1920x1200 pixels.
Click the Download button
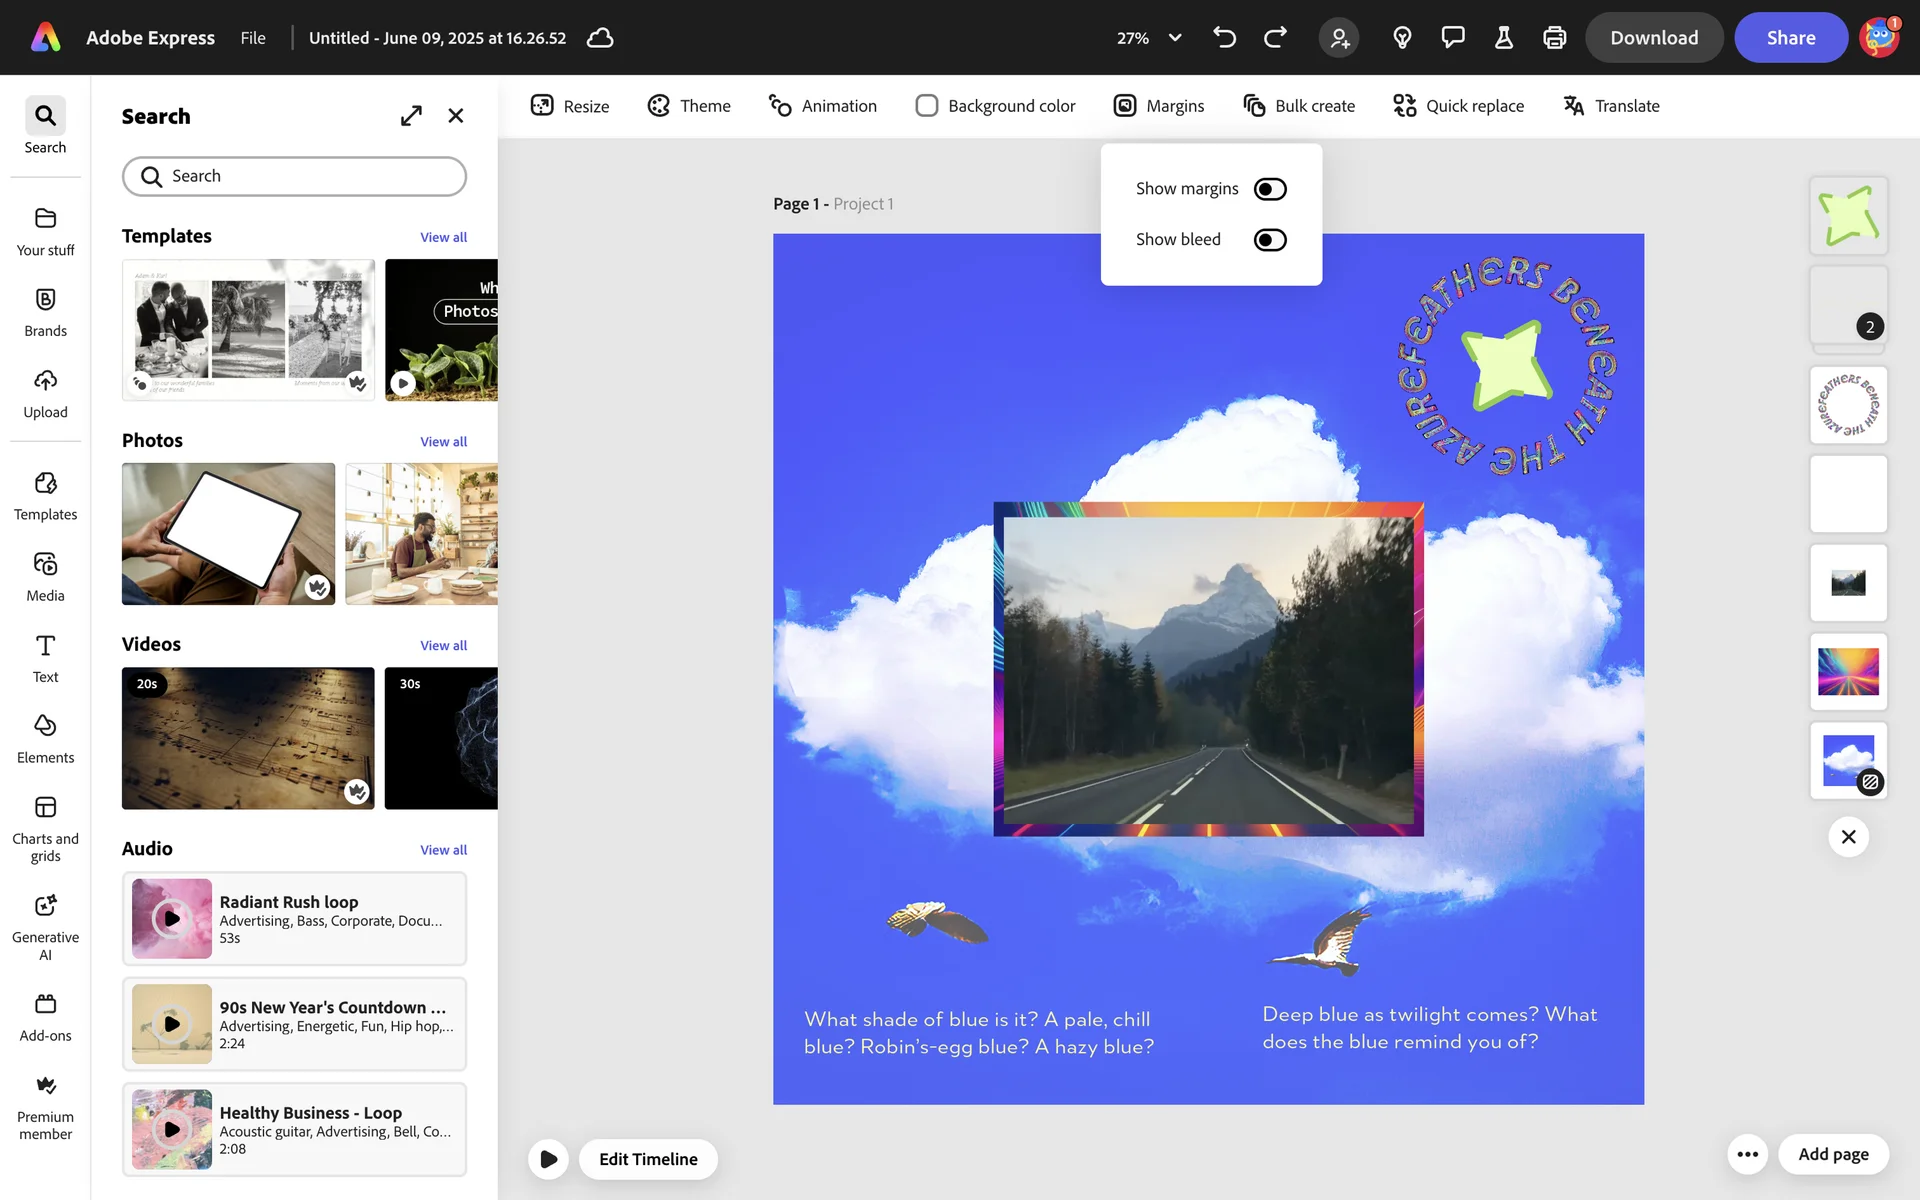[x=1653, y=38]
